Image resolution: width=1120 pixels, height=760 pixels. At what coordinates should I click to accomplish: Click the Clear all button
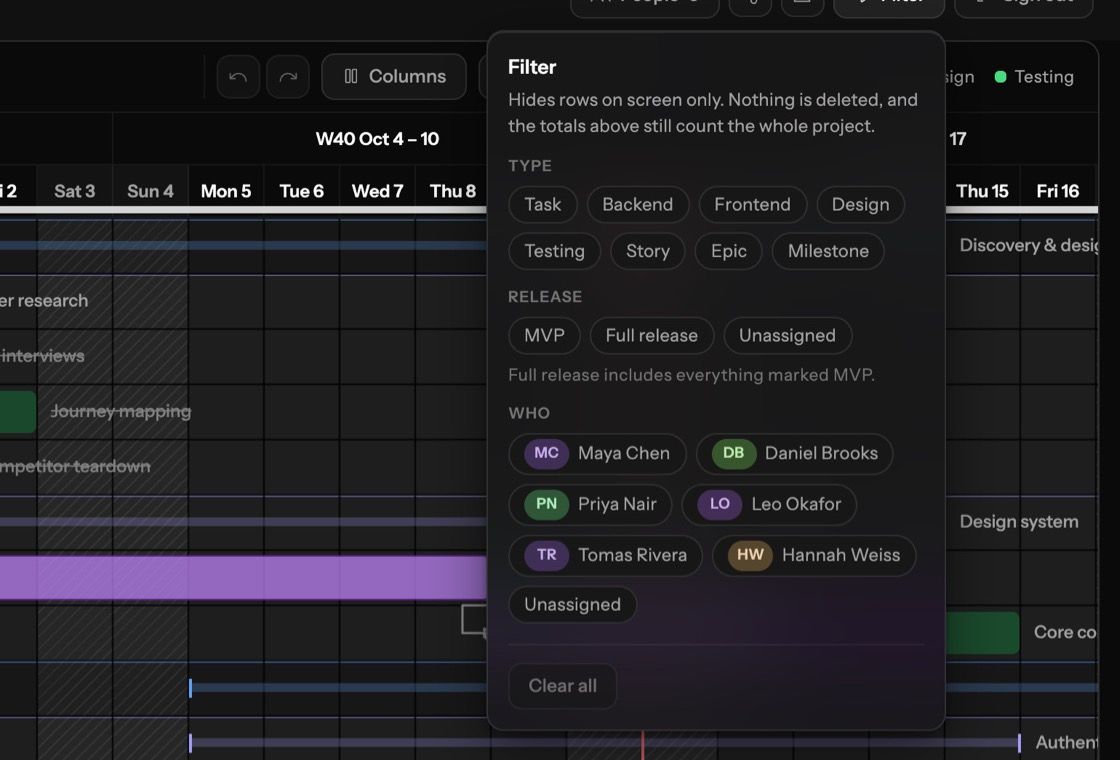coord(562,686)
